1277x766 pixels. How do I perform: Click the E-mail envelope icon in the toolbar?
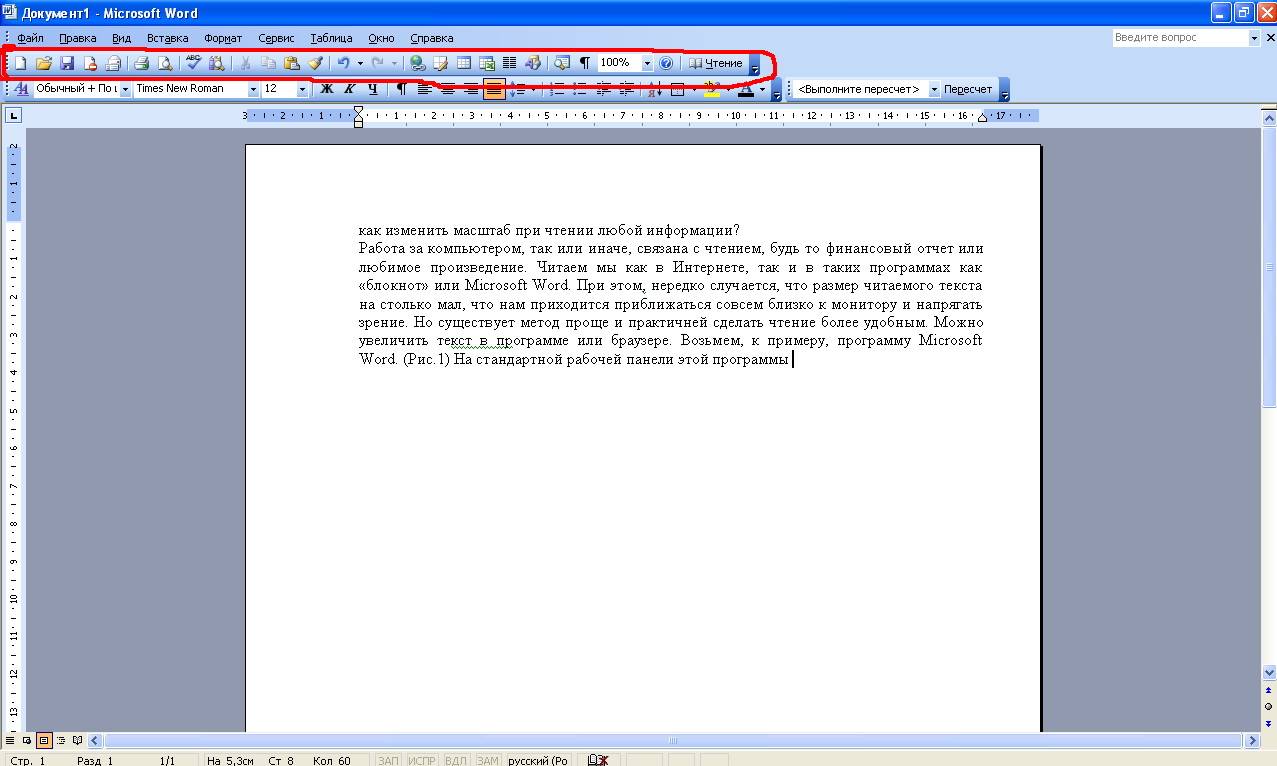[x=114, y=63]
